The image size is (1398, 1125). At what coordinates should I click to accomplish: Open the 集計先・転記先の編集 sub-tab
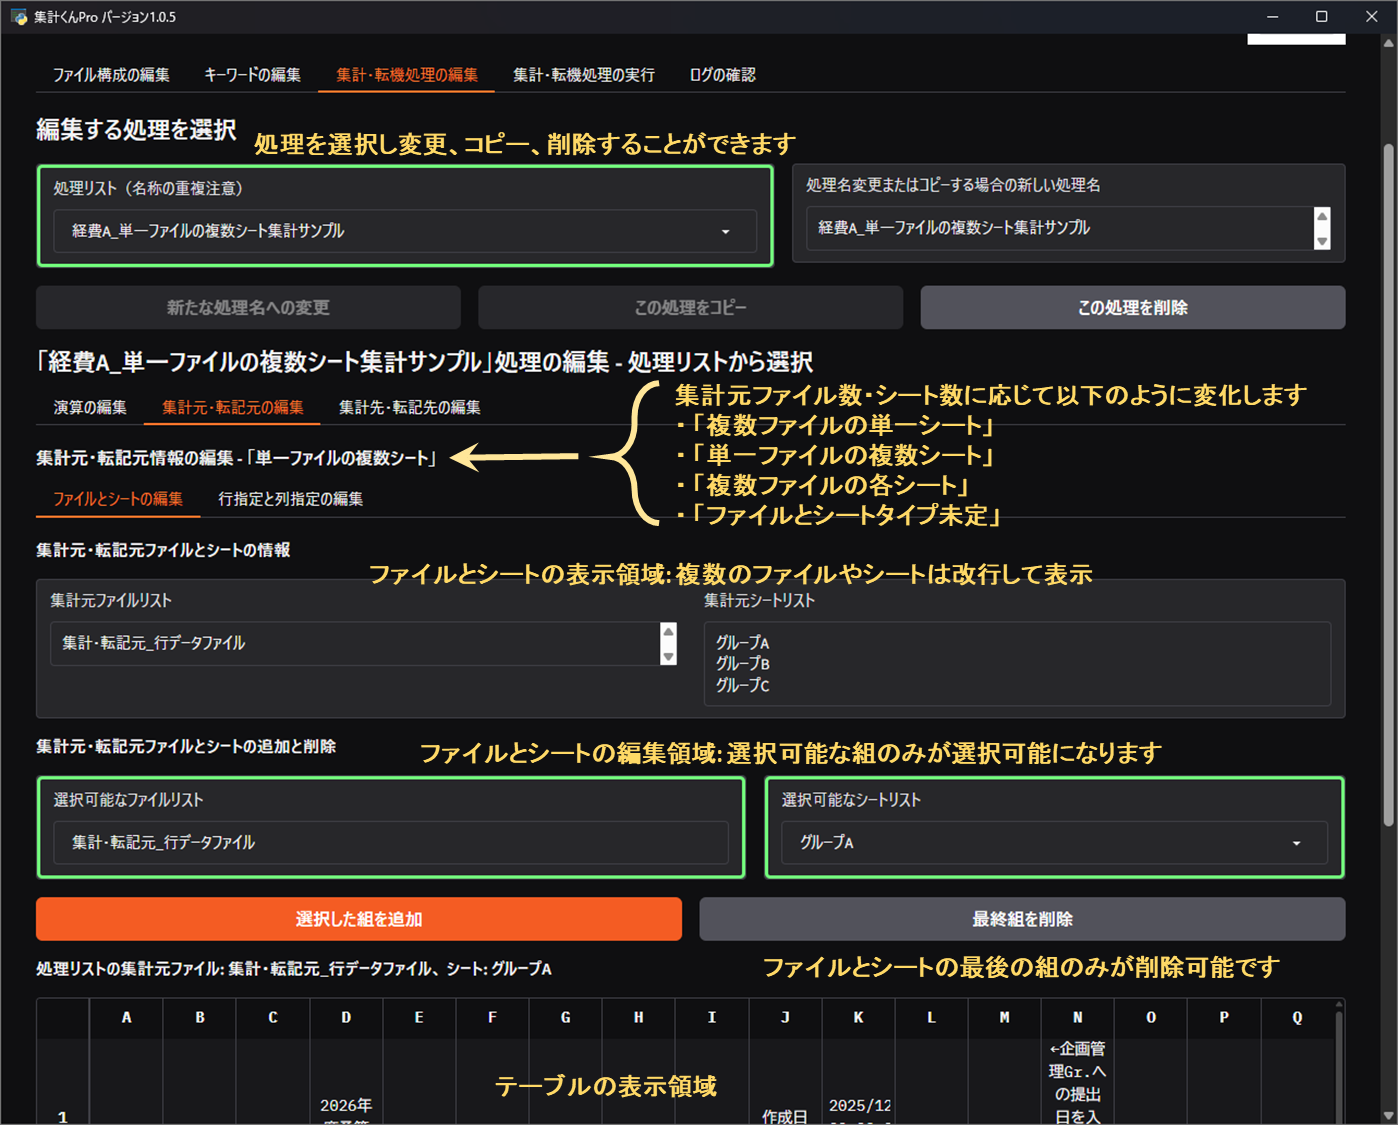410,407
